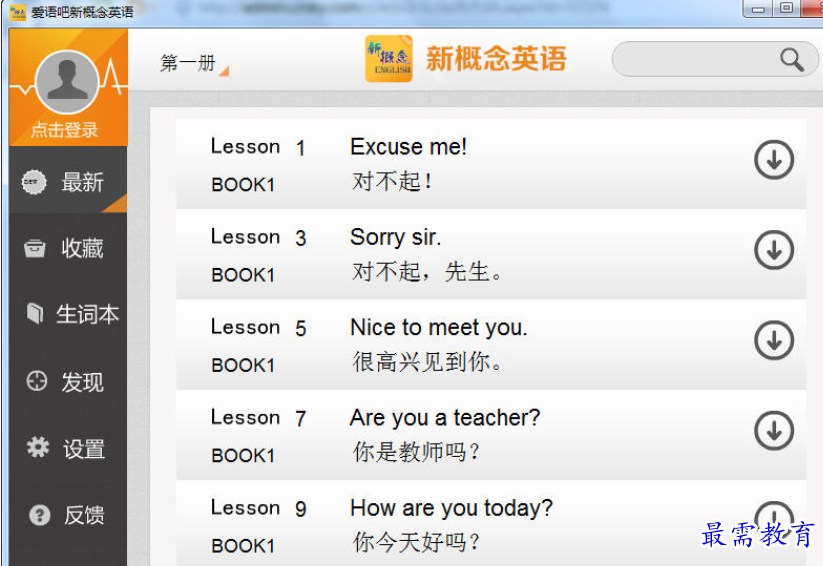Download Lesson 7 Are you a teacher?

tap(774, 431)
